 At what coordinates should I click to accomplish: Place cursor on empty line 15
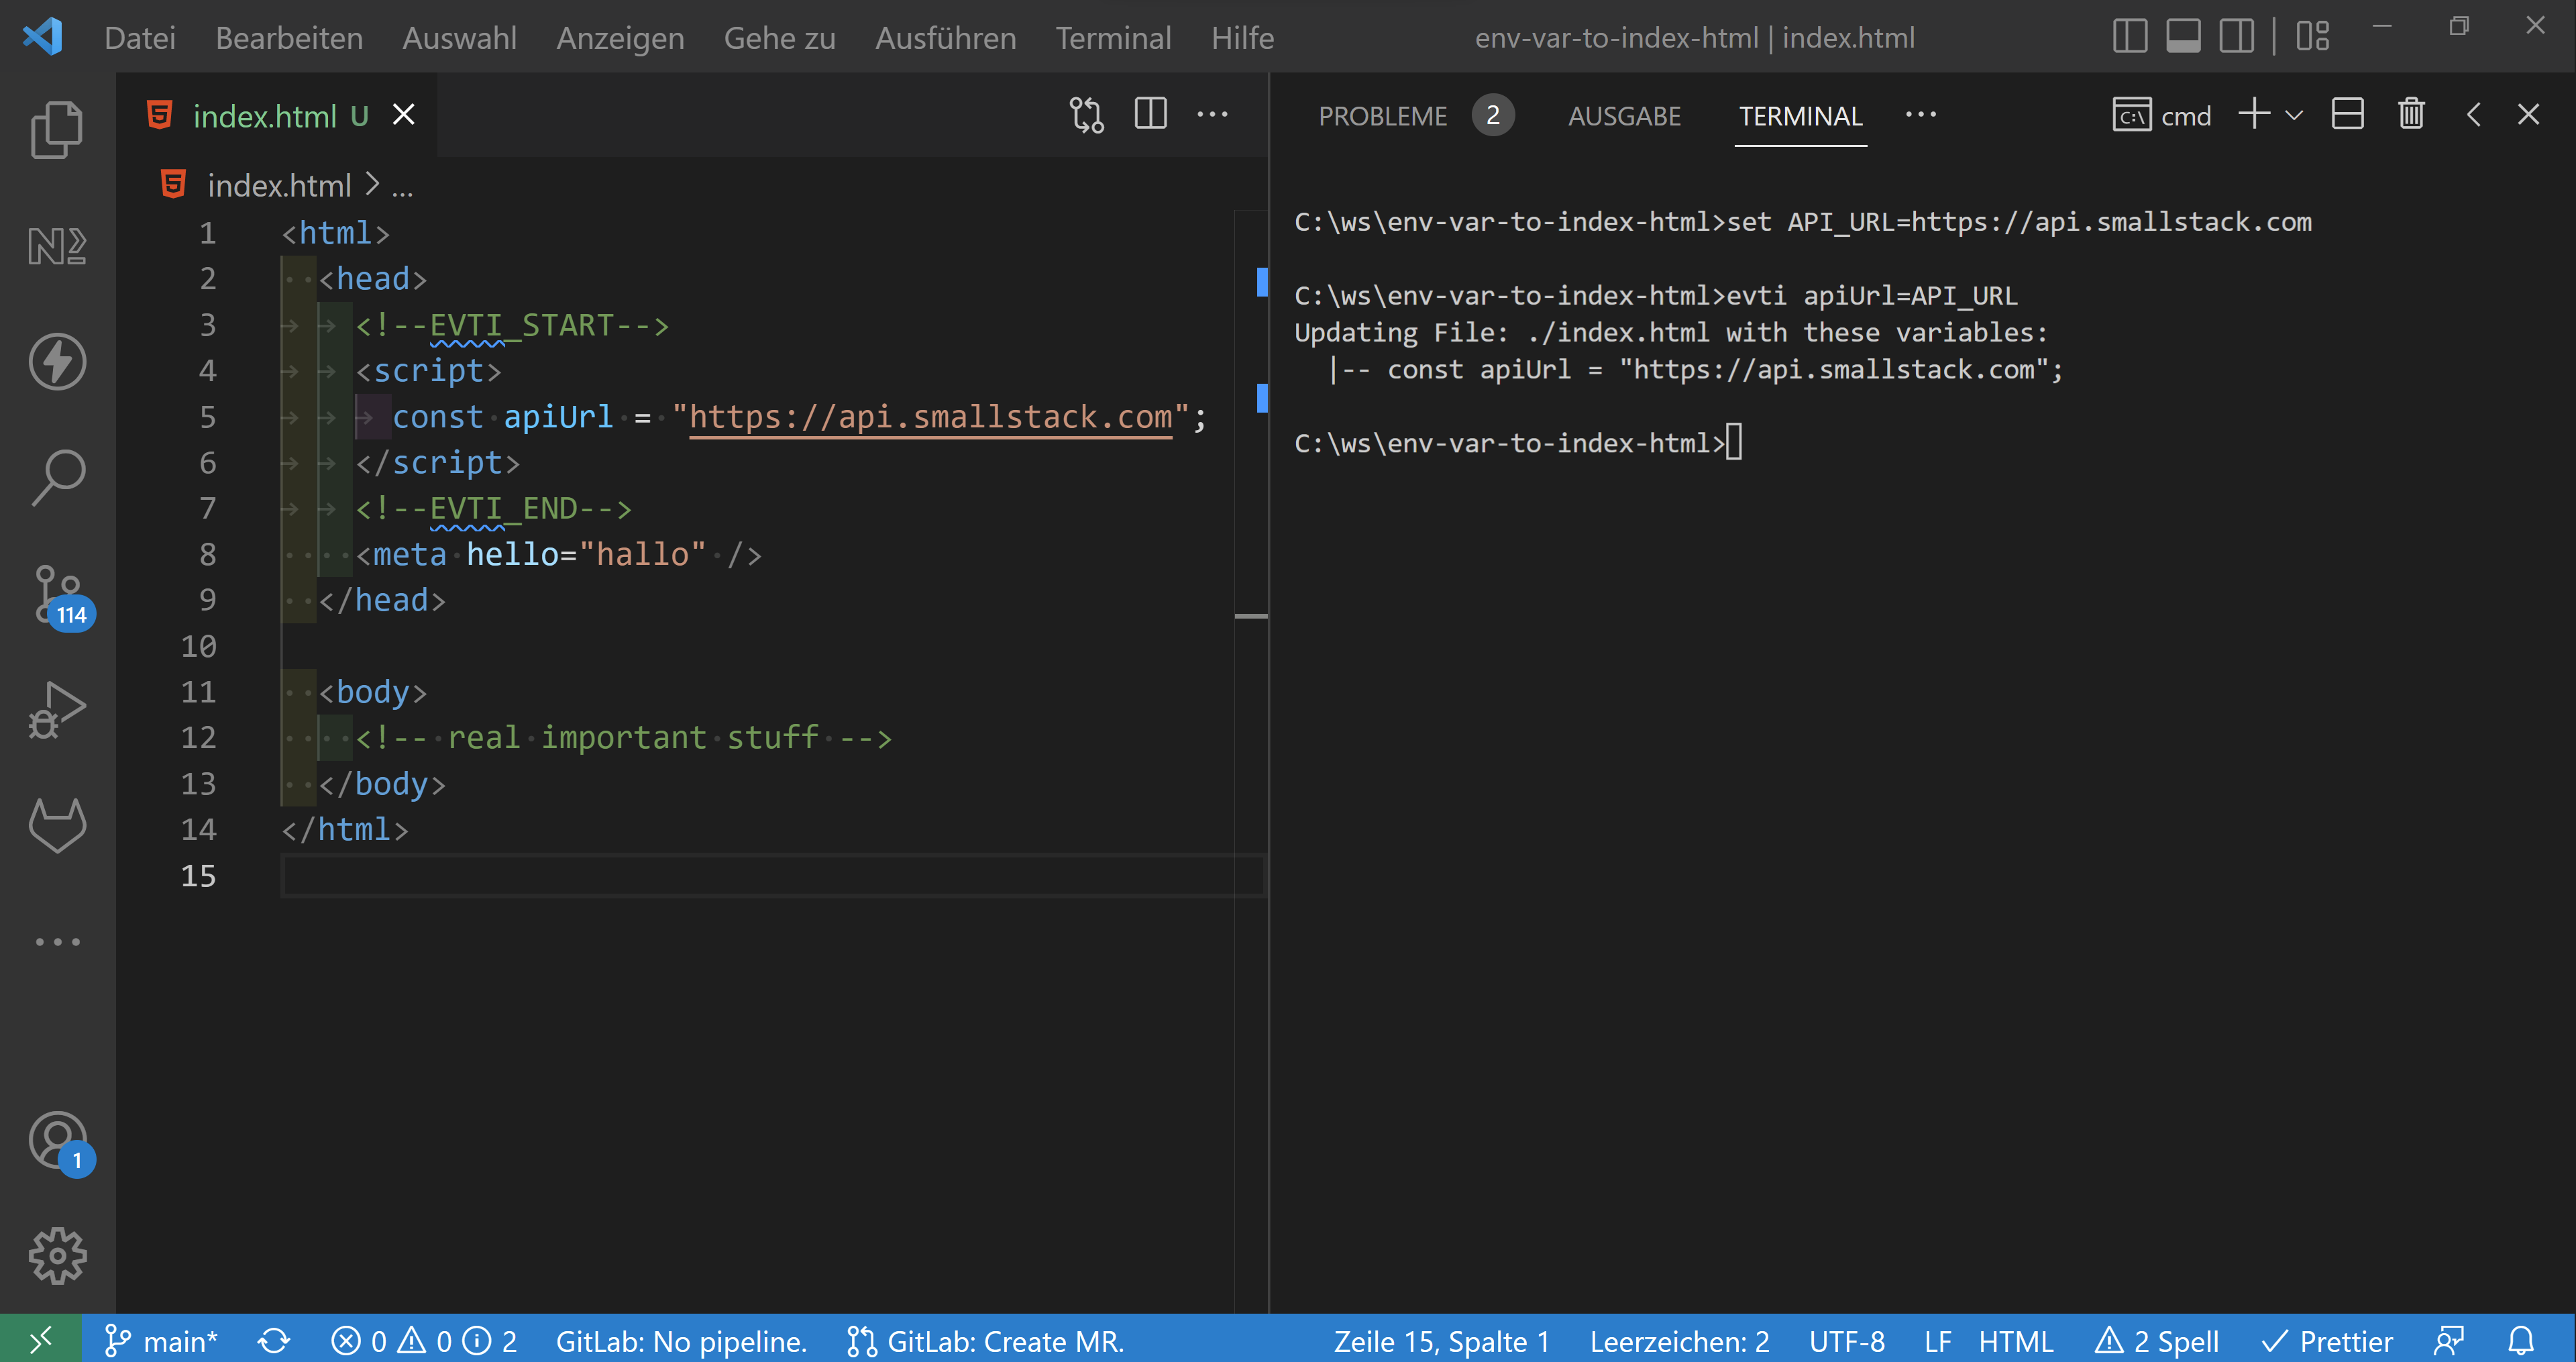(772, 875)
